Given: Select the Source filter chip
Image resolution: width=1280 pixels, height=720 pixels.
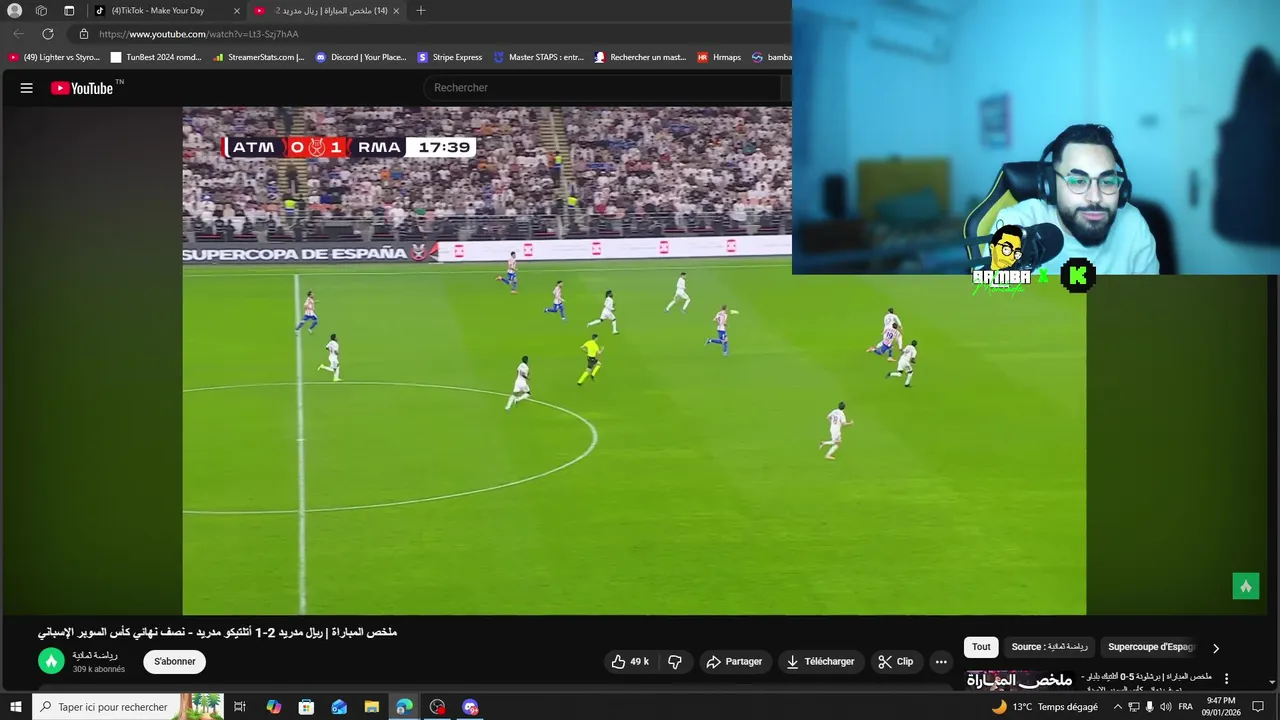Looking at the screenshot, I should tap(1049, 647).
